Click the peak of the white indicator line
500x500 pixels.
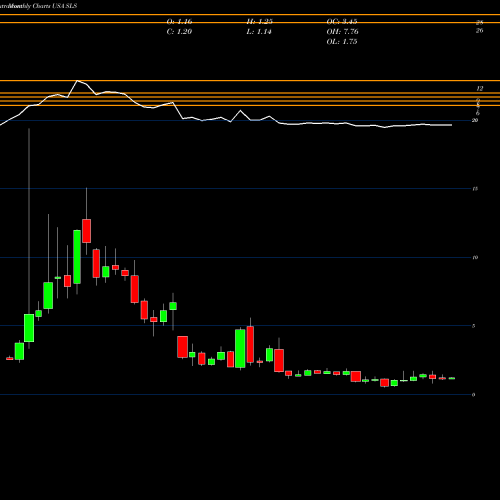[77, 81]
